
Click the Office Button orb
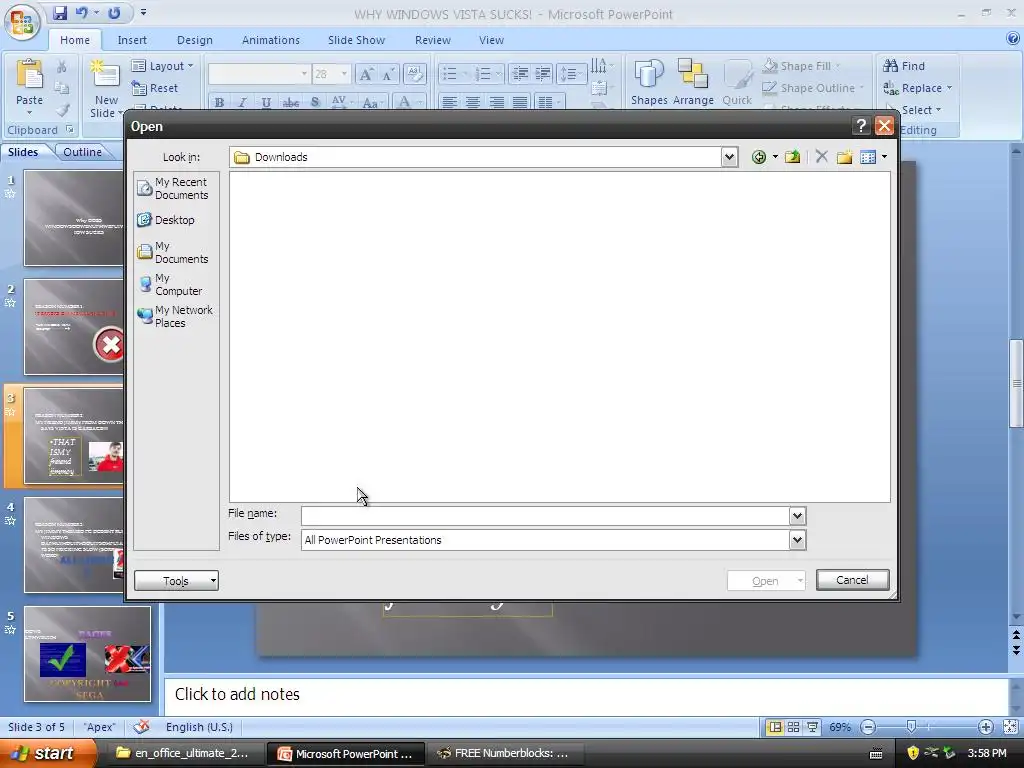22,22
